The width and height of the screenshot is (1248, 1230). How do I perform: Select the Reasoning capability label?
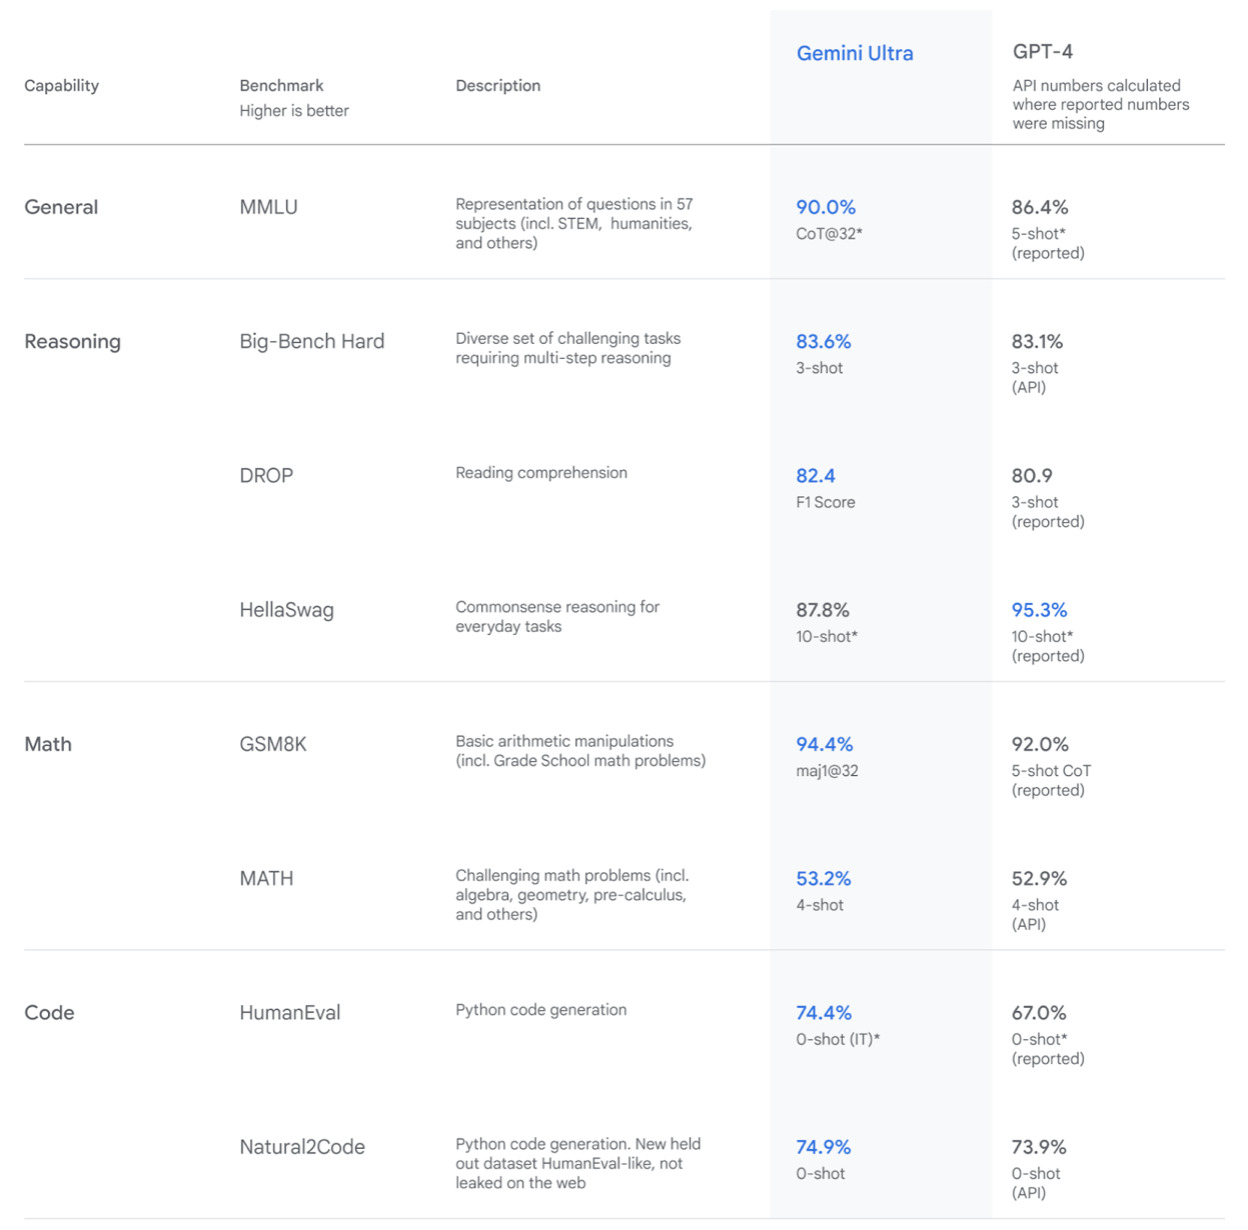pyautogui.click(x=72, y=341)
